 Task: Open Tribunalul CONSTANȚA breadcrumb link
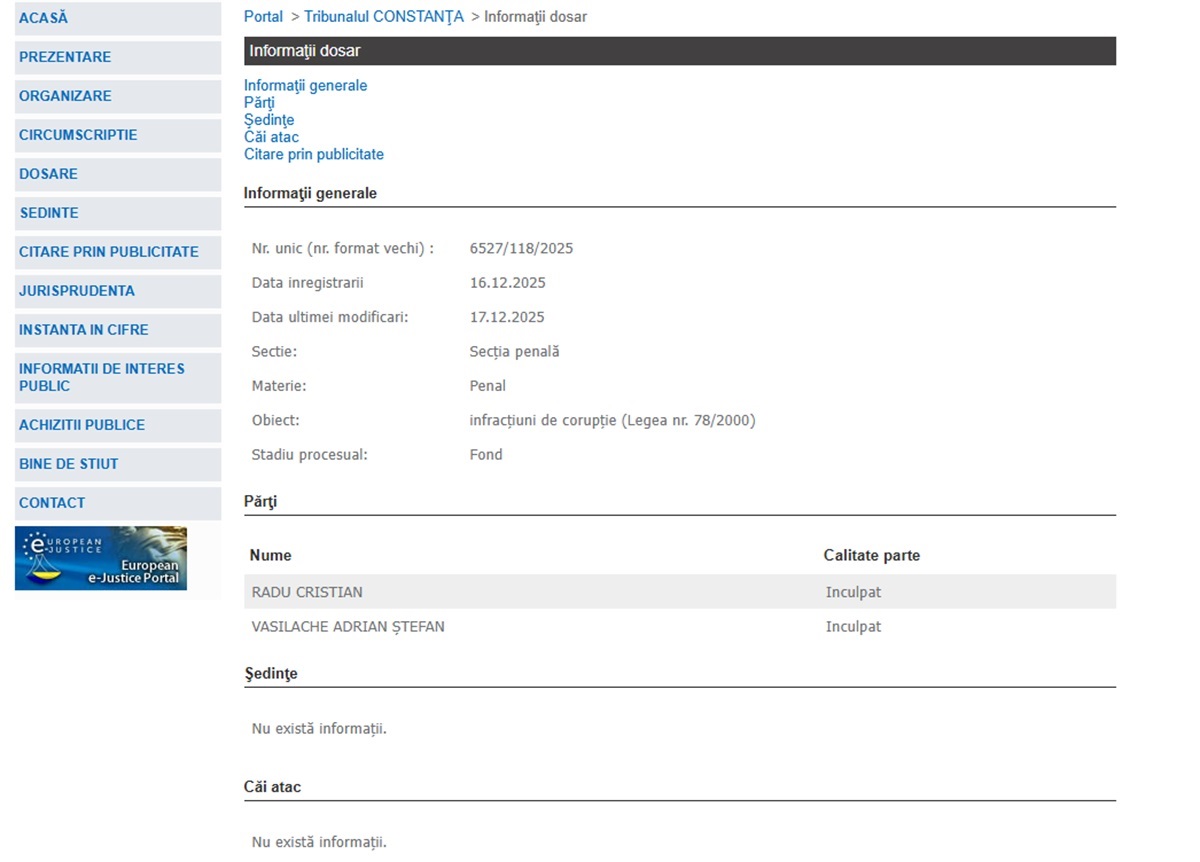tap(384, 17)
